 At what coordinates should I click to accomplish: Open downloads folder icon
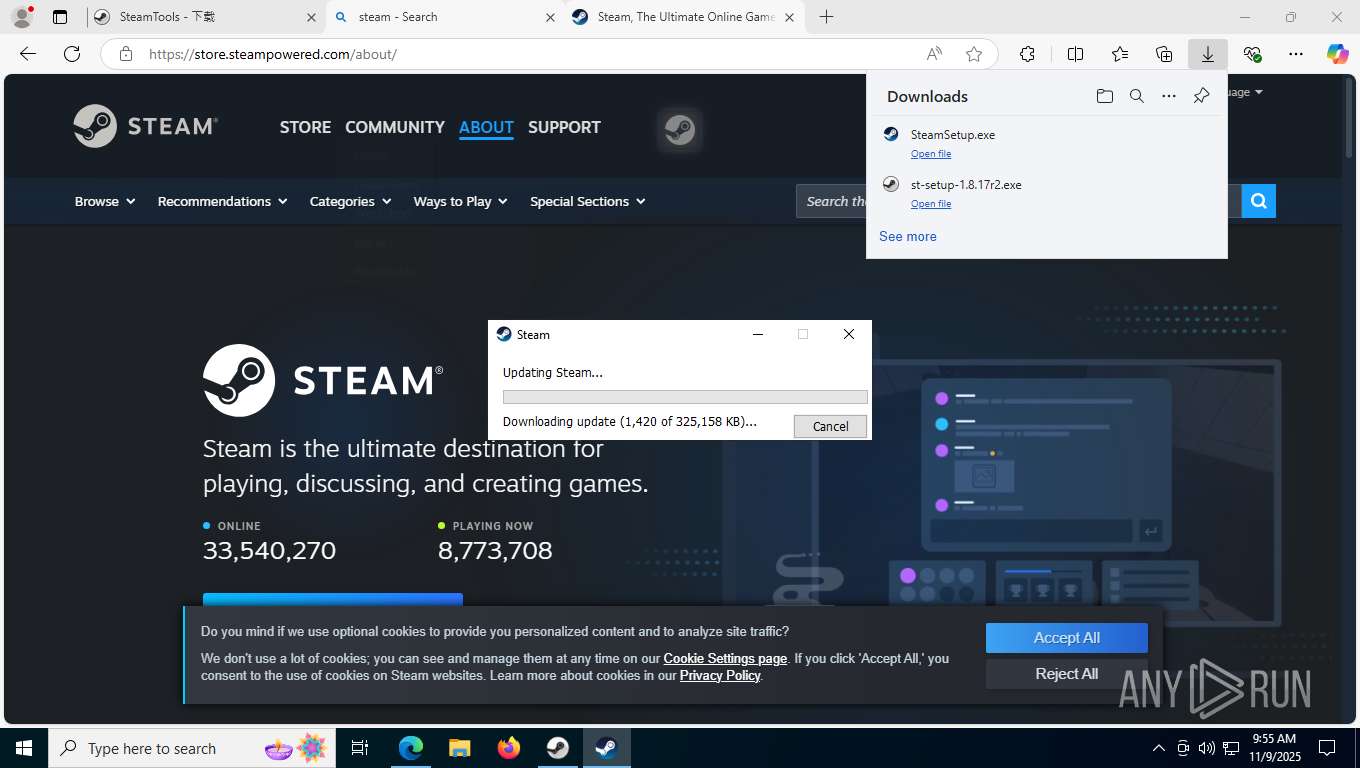[1104, 96]
